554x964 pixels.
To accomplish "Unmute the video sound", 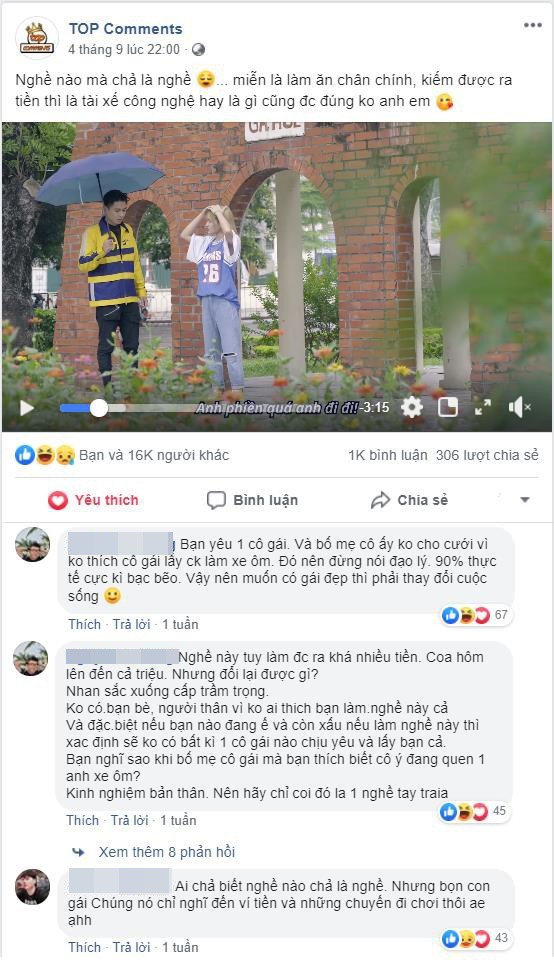I will pos(520,407).
